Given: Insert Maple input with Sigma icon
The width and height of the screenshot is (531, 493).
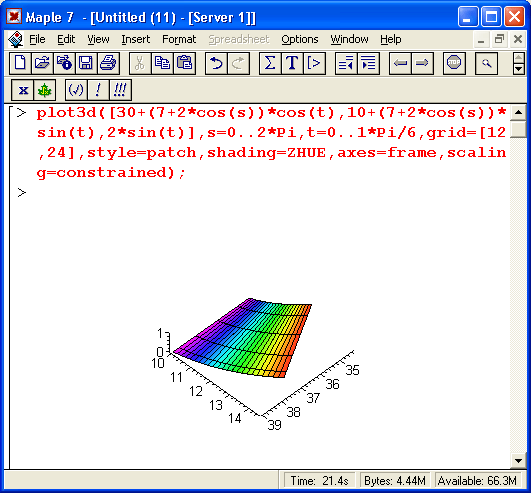Looking at the screenshot, I should (x=270, y=63).
